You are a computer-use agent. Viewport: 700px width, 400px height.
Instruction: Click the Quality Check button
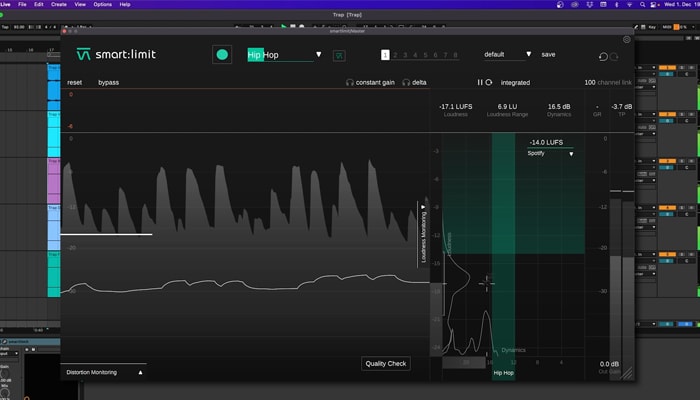click(386, 363)
